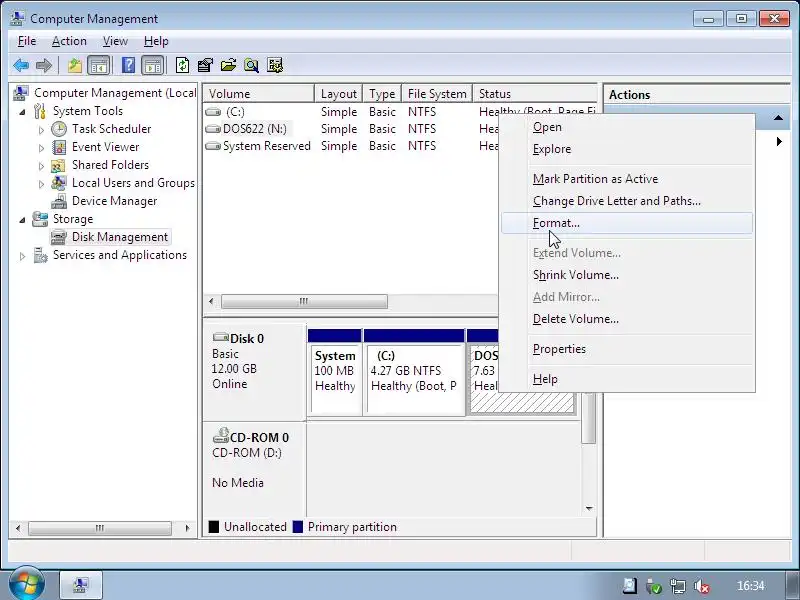This screenshot has height=600, width=800.
Task: Click the Properties/Settings toolbar icon
Action: pos(205,65)
